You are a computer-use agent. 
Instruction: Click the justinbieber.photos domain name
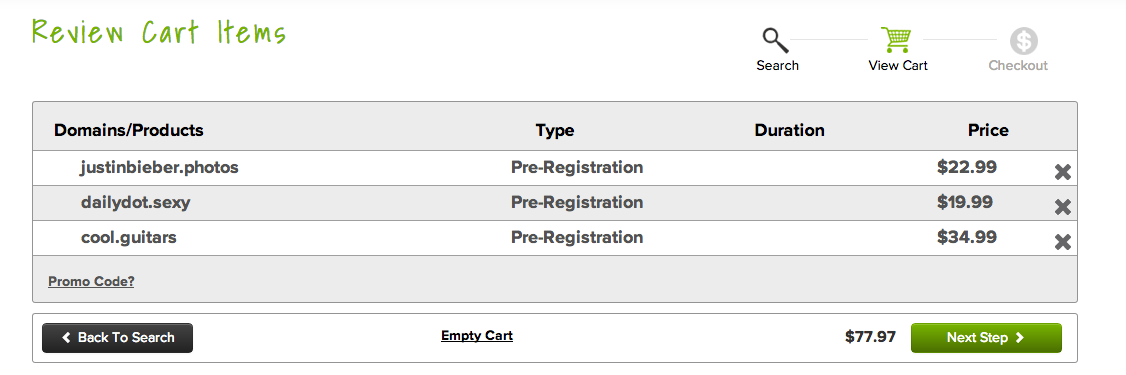click(x=159, y=167)
